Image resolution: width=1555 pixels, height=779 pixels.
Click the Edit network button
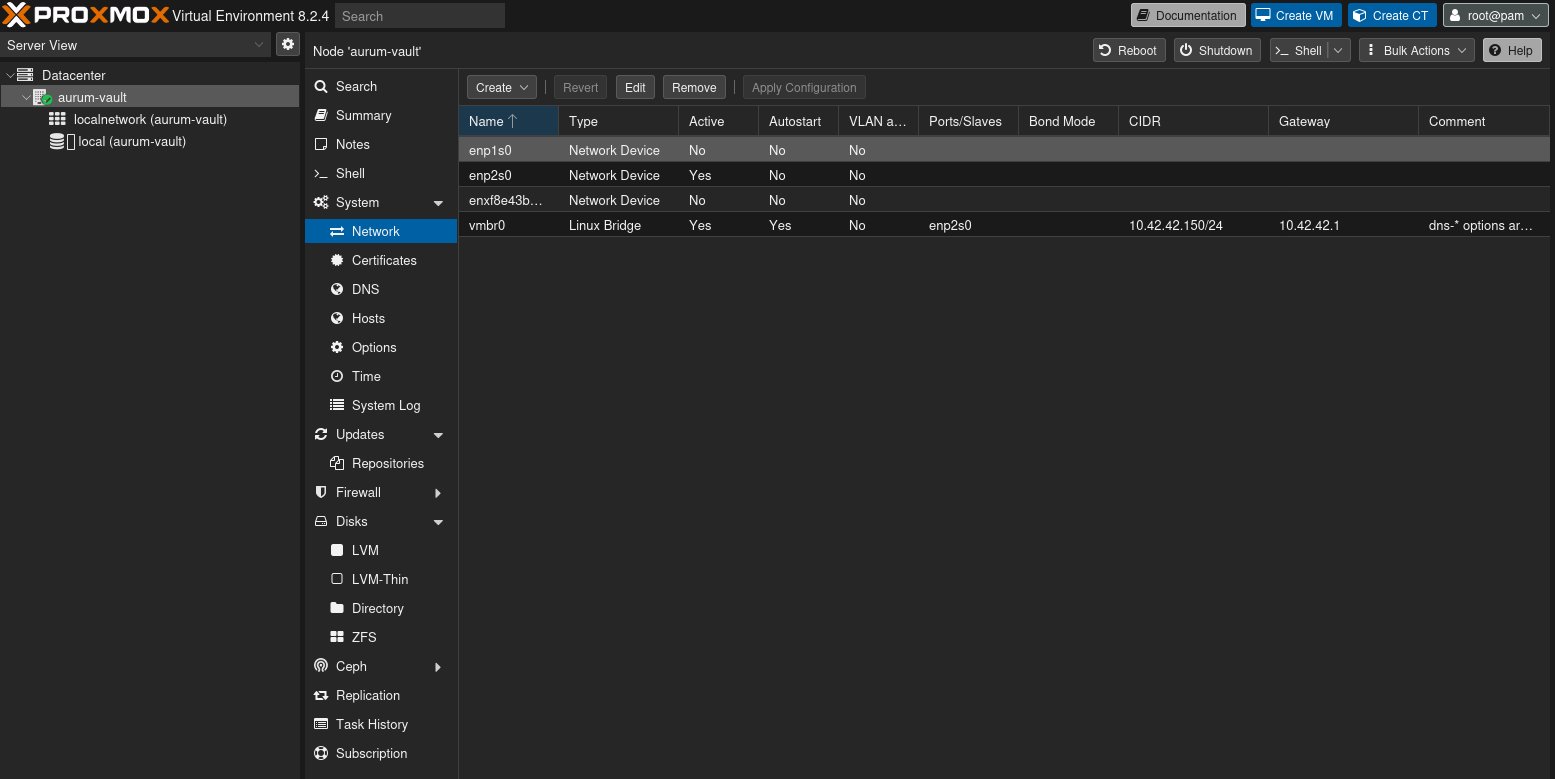point(635,87)
